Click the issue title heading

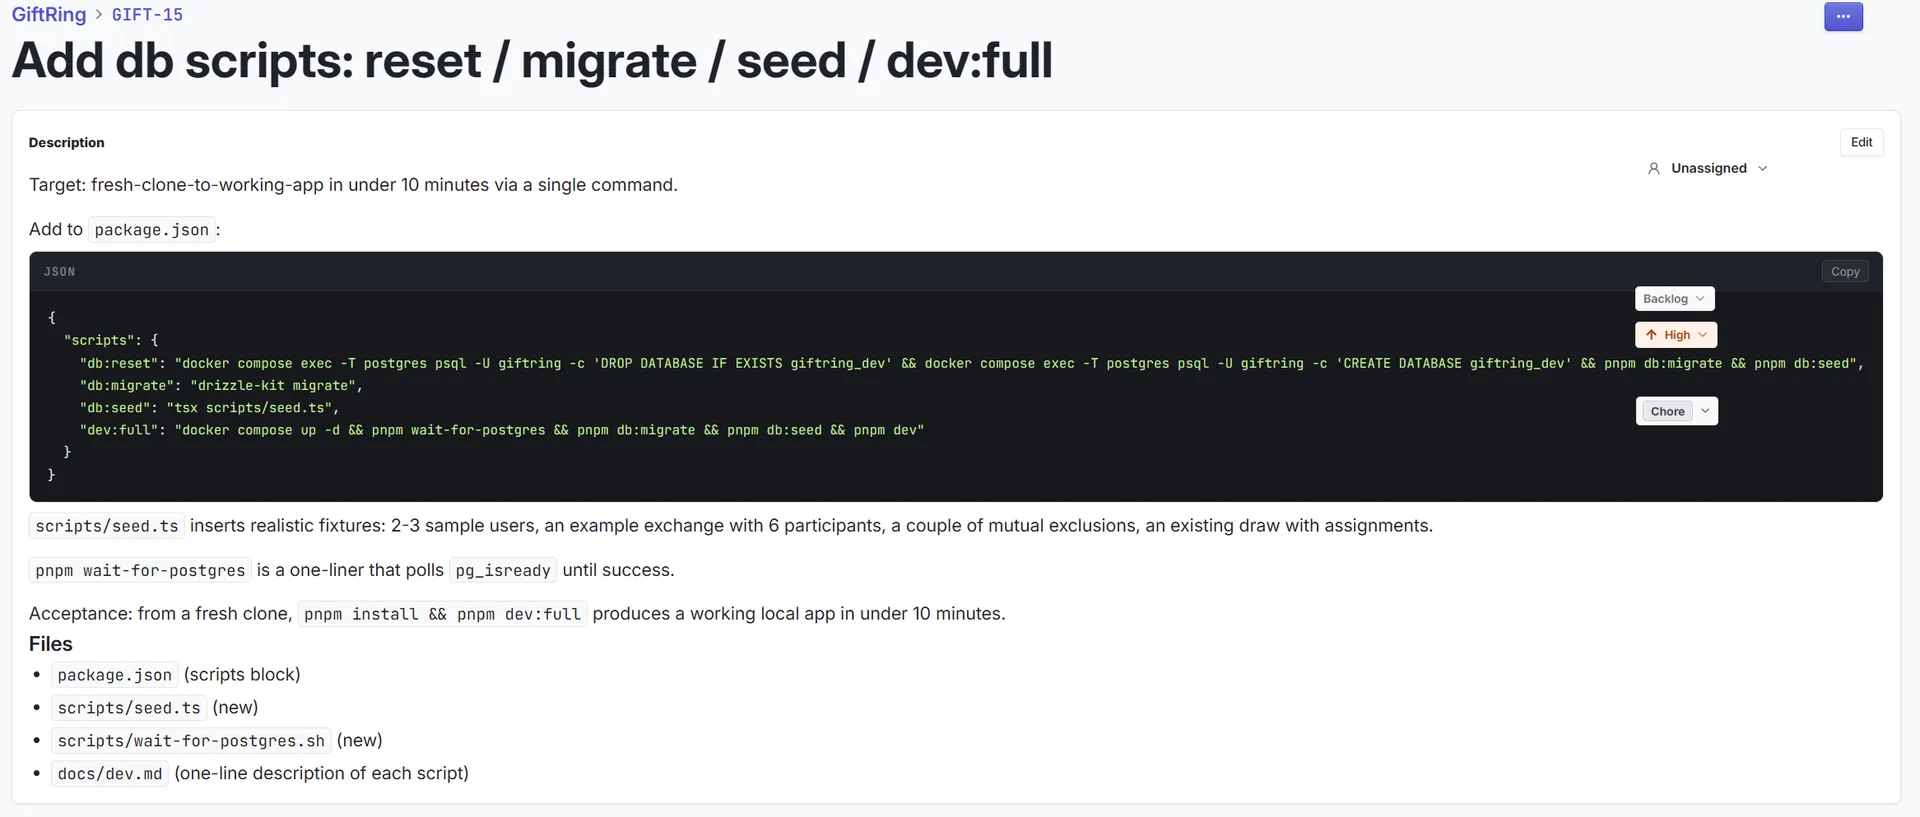(532, 61)
